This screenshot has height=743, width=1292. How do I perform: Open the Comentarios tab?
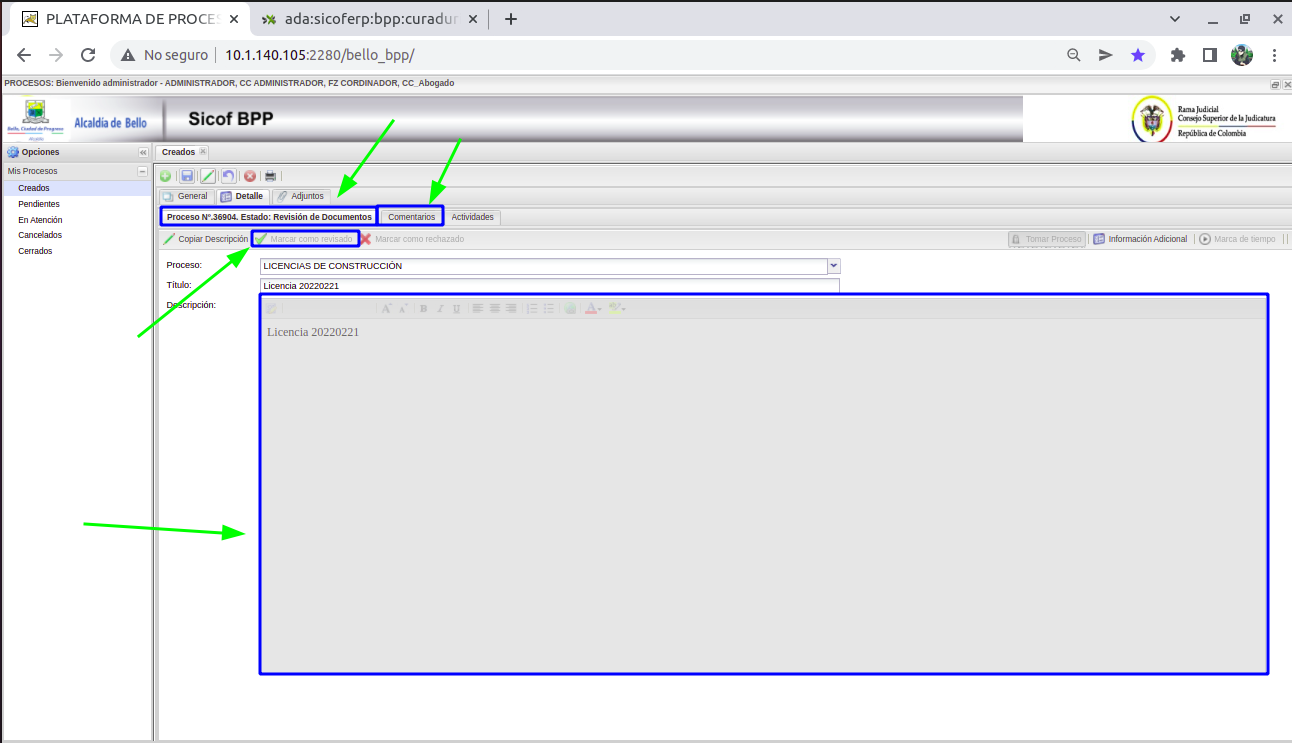[x=411, y=217]
